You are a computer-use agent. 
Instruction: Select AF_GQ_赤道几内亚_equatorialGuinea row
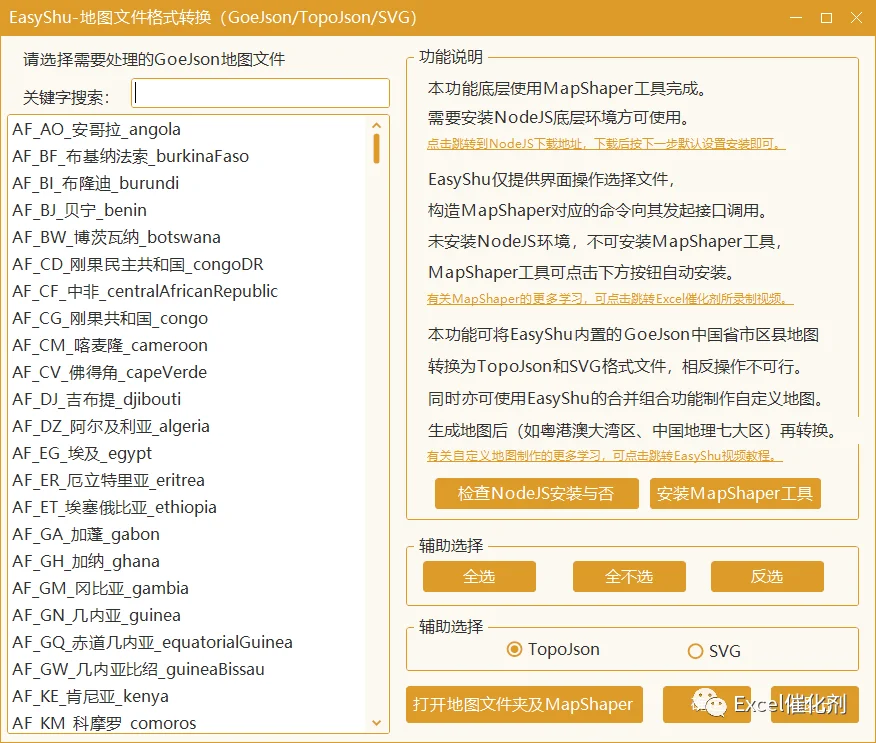tap(189, 642)
